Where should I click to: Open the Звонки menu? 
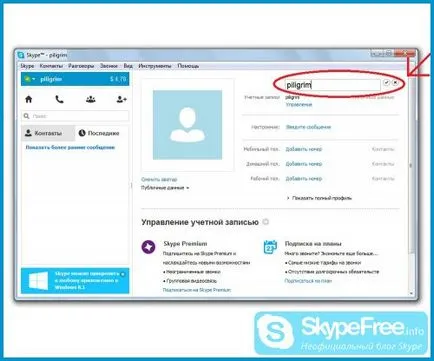(108, 66)
